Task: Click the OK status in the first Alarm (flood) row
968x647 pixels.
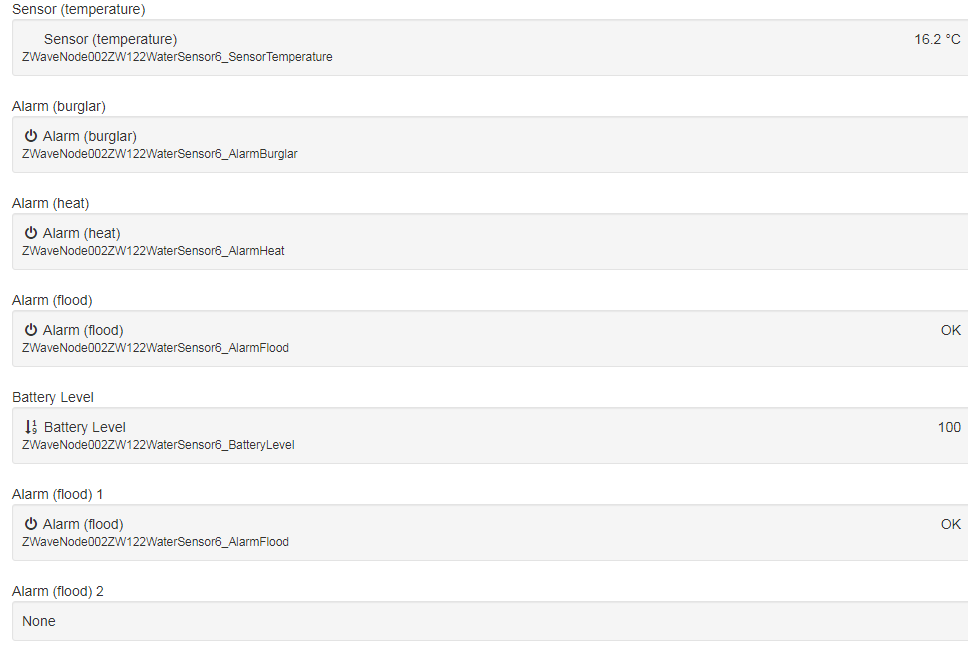Action: tap(951, 330)
